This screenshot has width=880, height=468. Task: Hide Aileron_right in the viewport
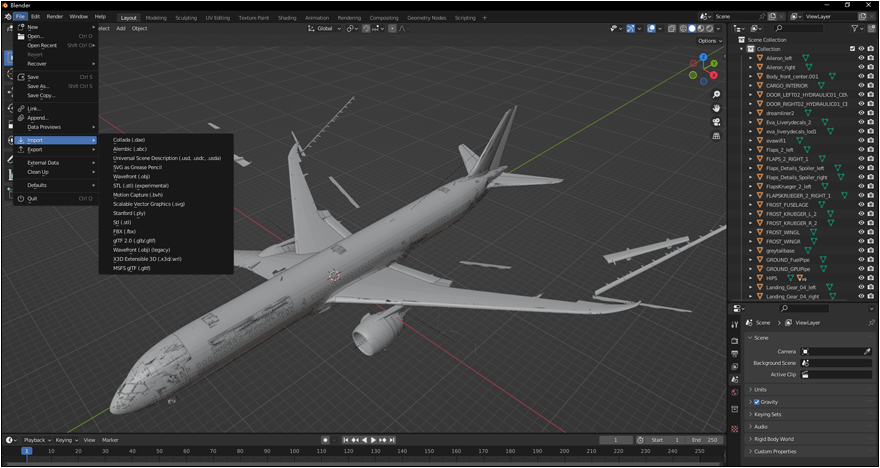861,67
